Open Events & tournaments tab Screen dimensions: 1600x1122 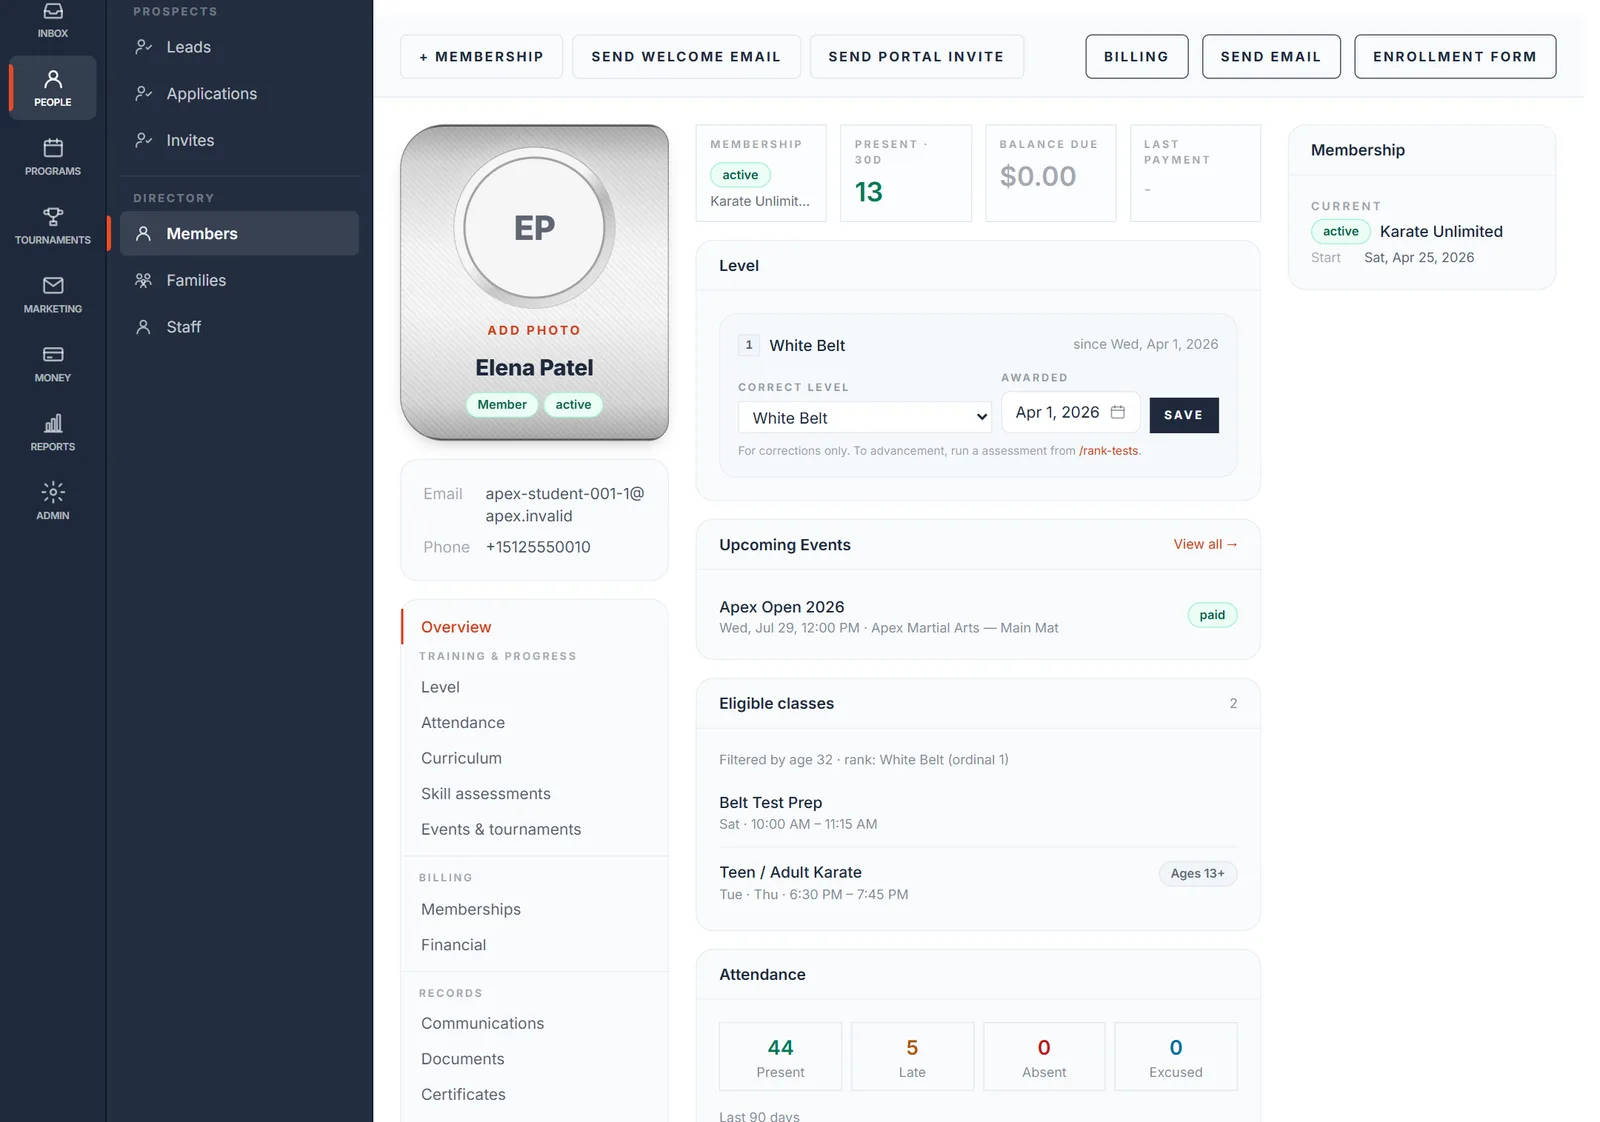[x=535, y=829]
